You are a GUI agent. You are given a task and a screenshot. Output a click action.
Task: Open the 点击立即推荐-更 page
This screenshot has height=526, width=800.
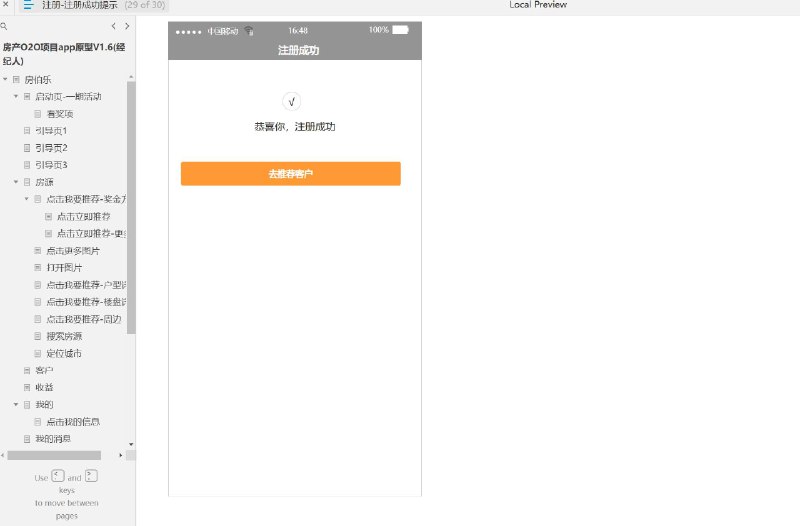click(91, 233)
